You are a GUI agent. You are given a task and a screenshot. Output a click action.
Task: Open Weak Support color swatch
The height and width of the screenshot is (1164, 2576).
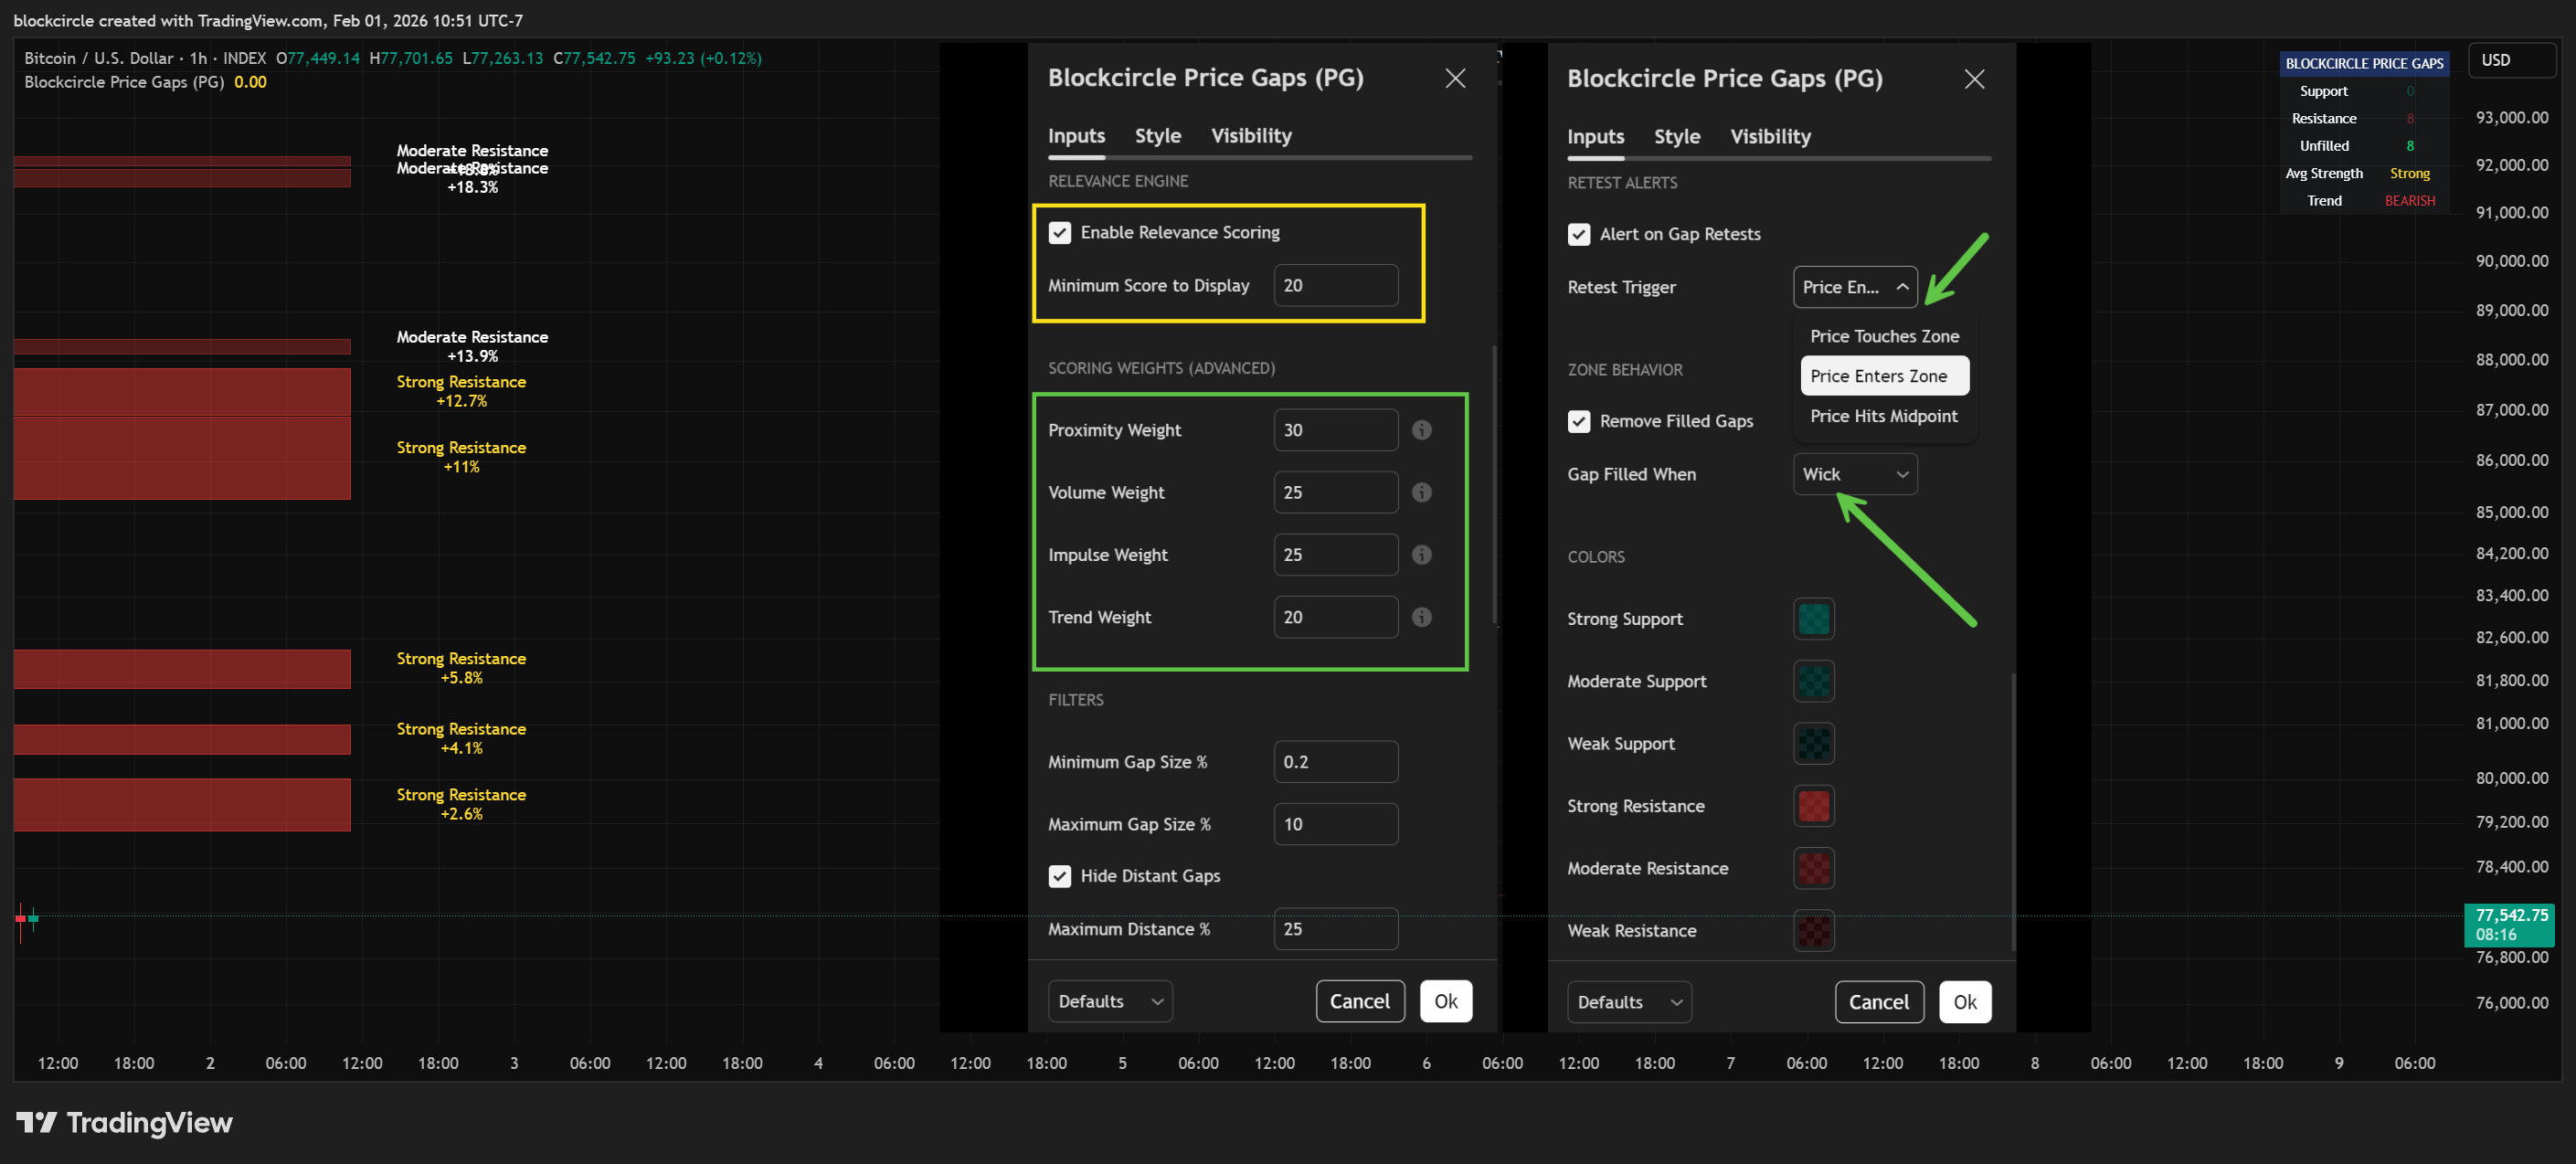click(x=1814, y=744)
